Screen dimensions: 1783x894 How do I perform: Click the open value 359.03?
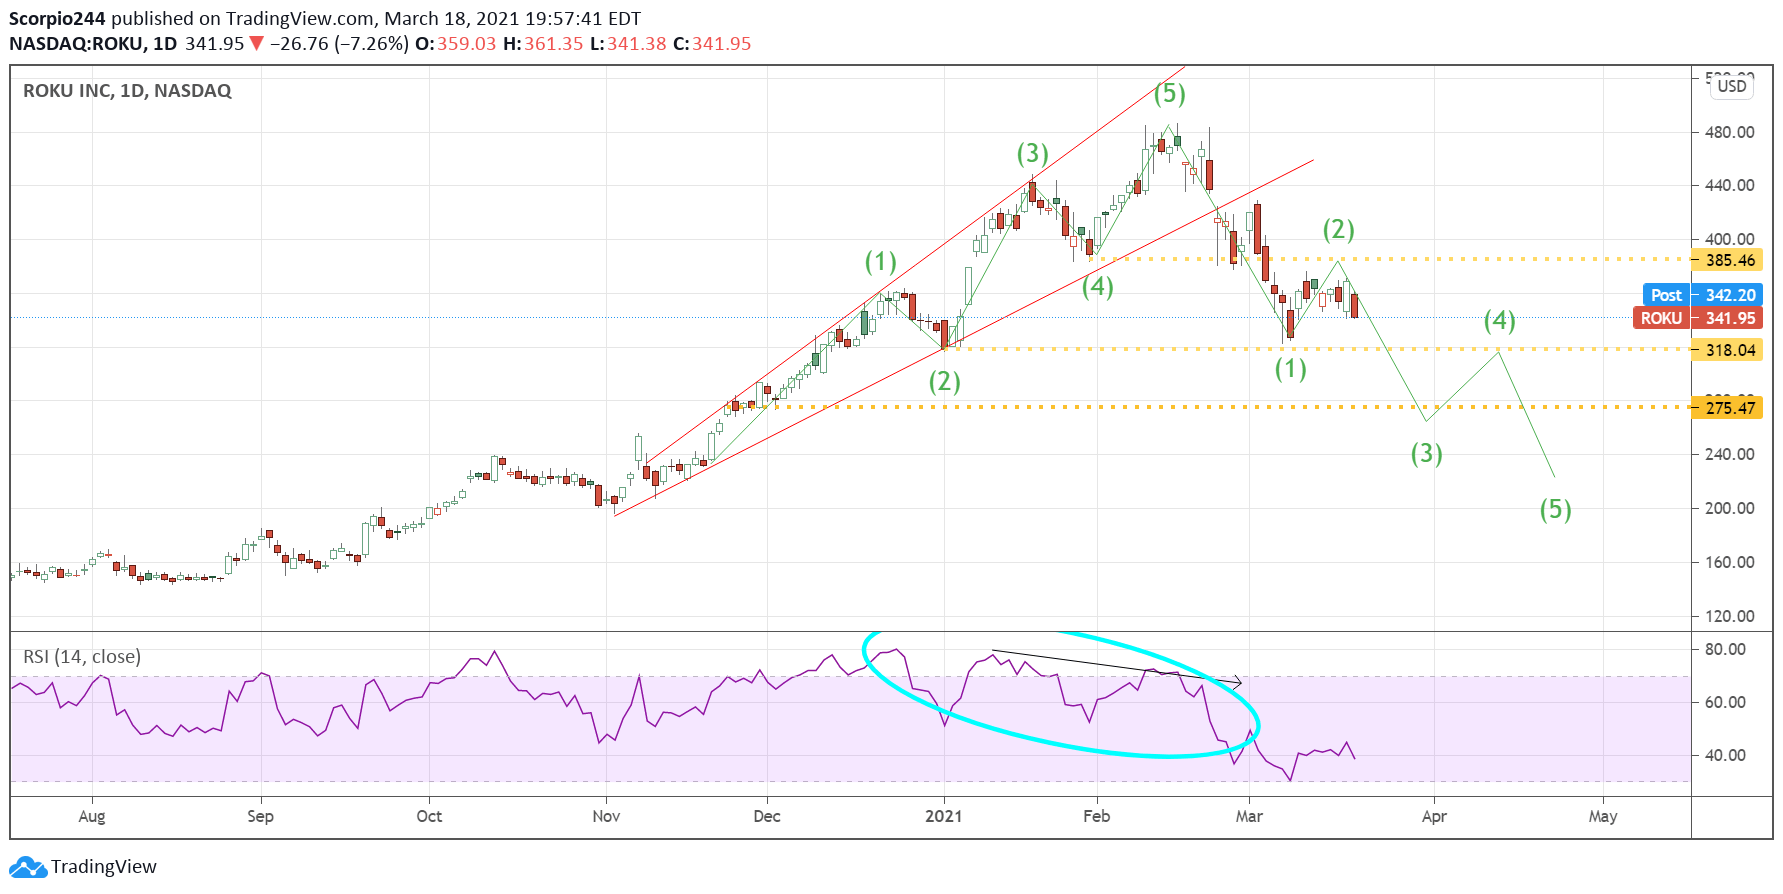click(466, 44)
